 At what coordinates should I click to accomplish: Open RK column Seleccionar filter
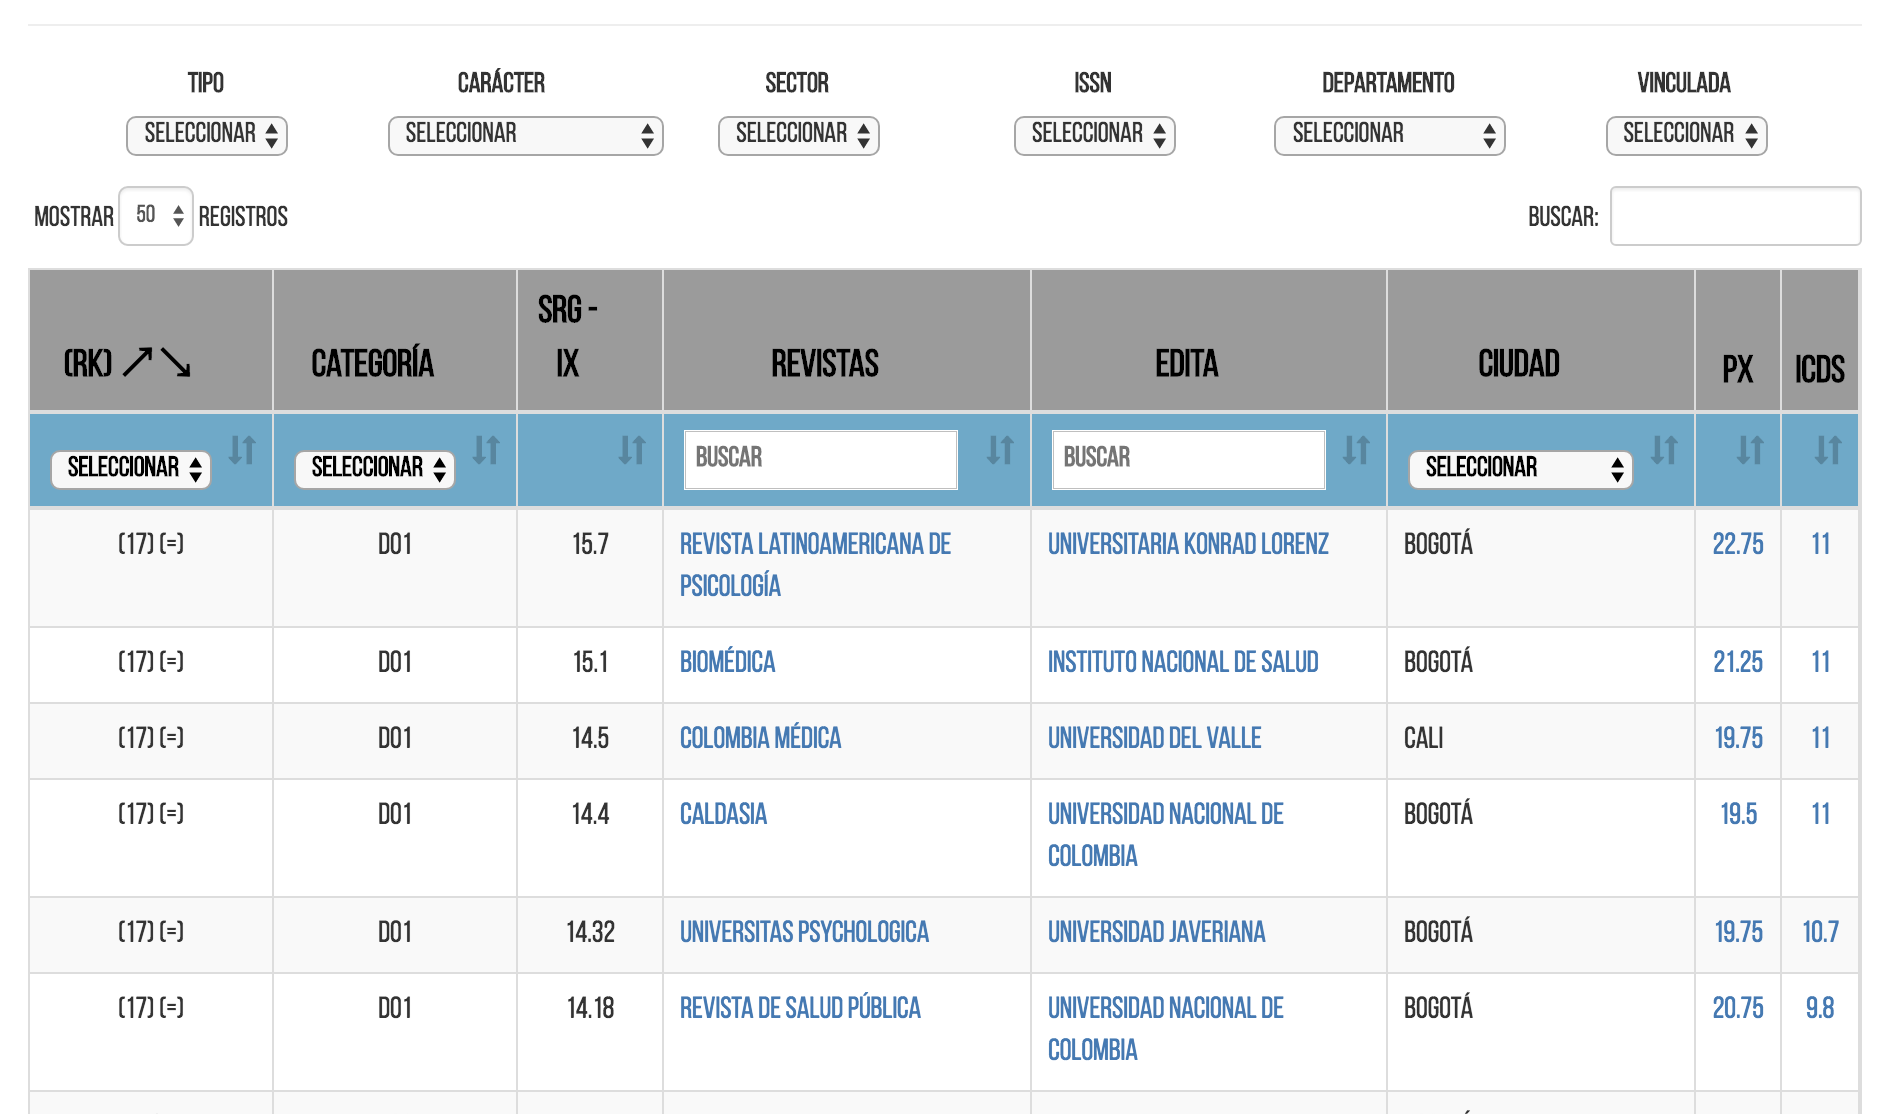(x=131, y=469)
